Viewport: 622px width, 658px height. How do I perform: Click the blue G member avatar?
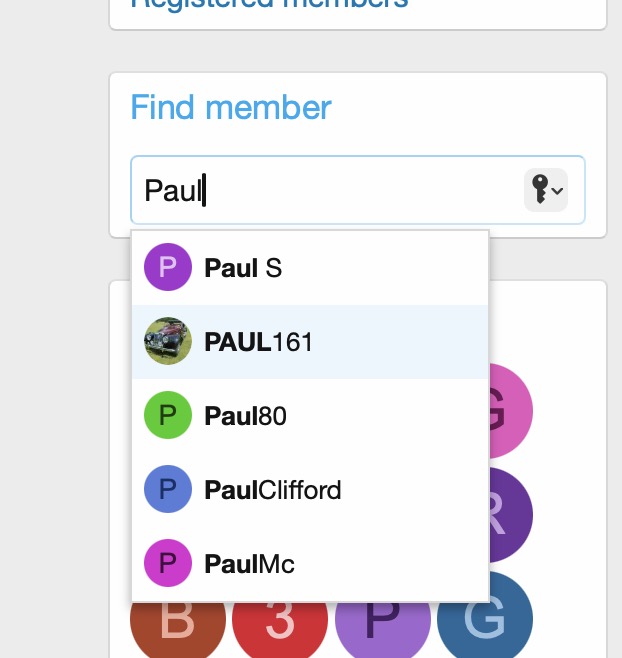click(x=485, y=620)
